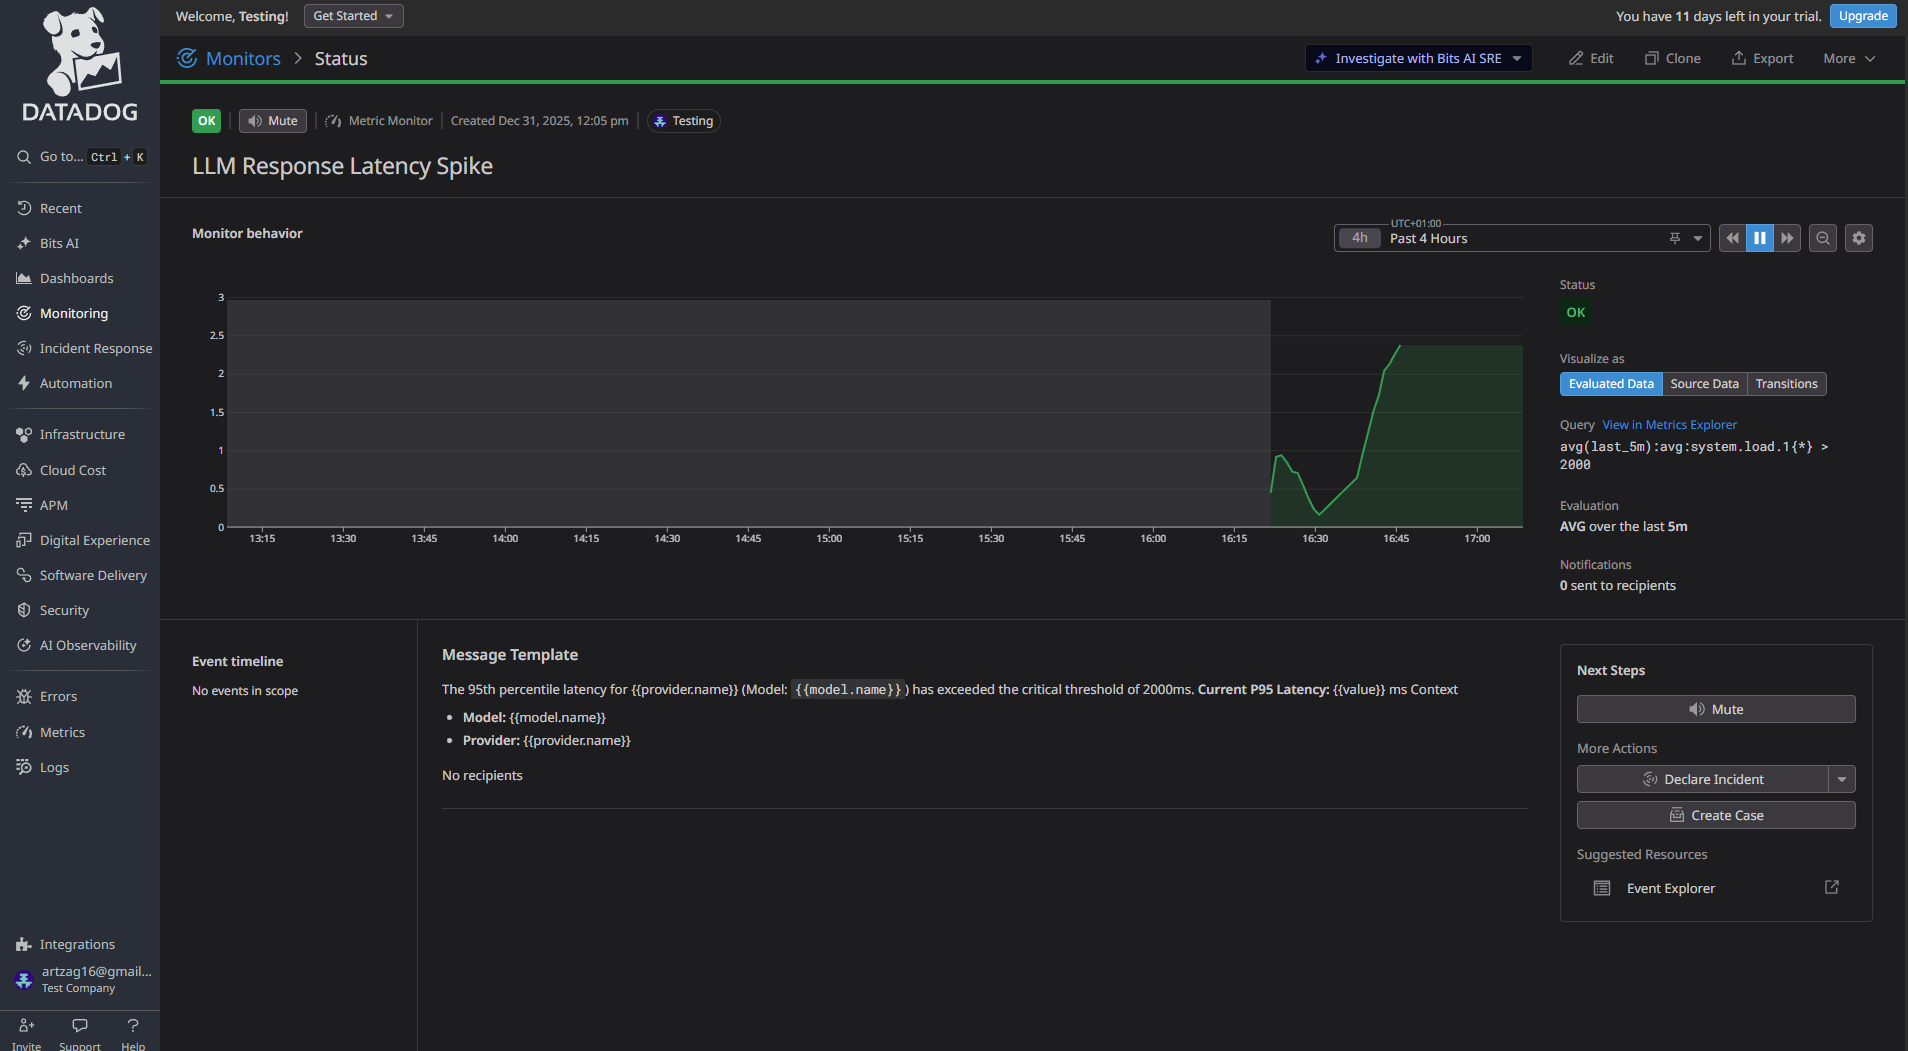
Task: Click the Security shield icon
Action: pyautogui.click(x=24, y=610)
